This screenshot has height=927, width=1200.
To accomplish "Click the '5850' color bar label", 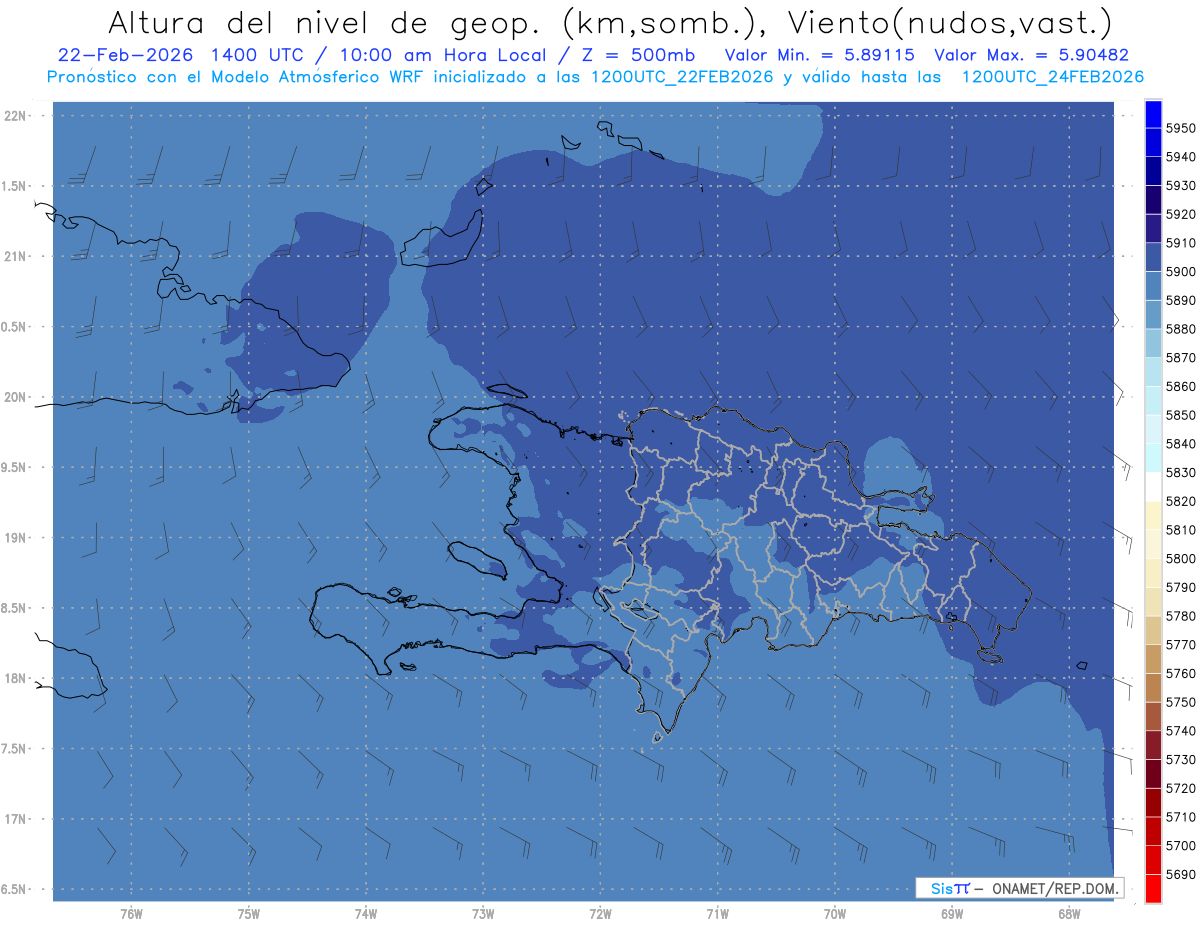I will click(x=1180, y=415).
